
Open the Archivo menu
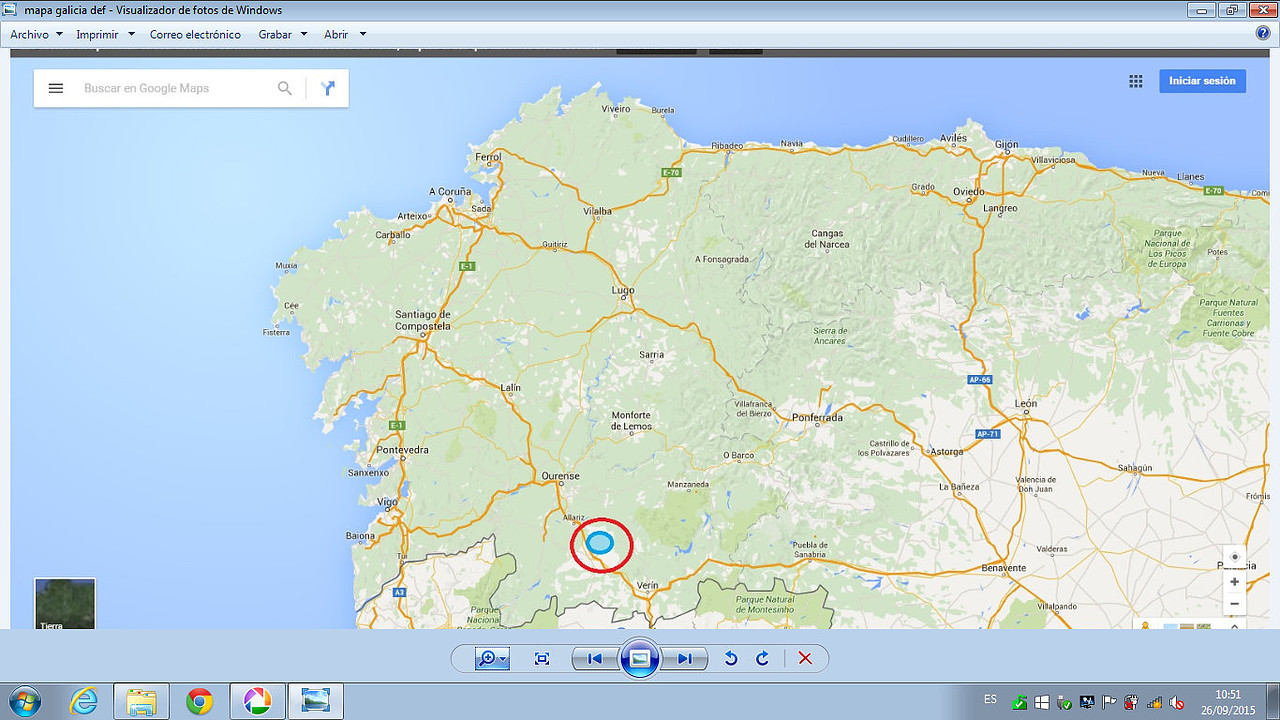36,34
